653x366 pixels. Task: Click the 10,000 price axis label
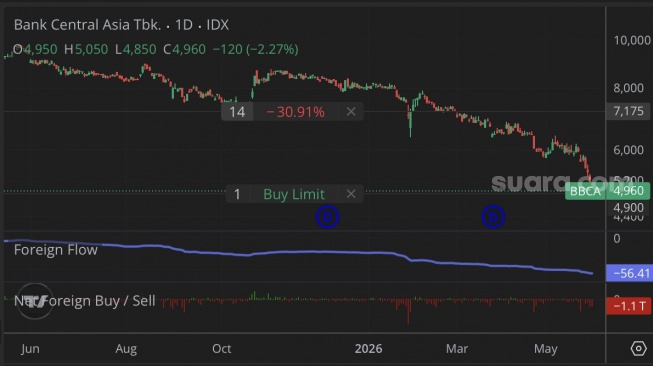pos(632,40)
